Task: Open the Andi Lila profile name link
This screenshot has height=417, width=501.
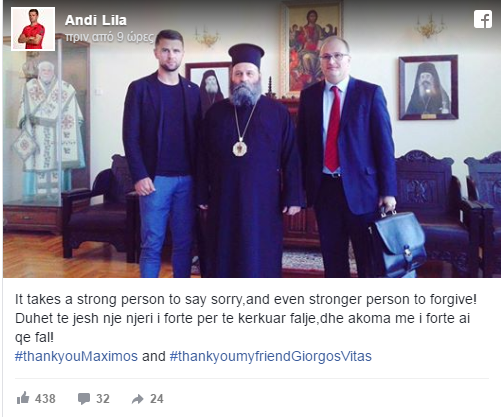Action: coord(96,20)
